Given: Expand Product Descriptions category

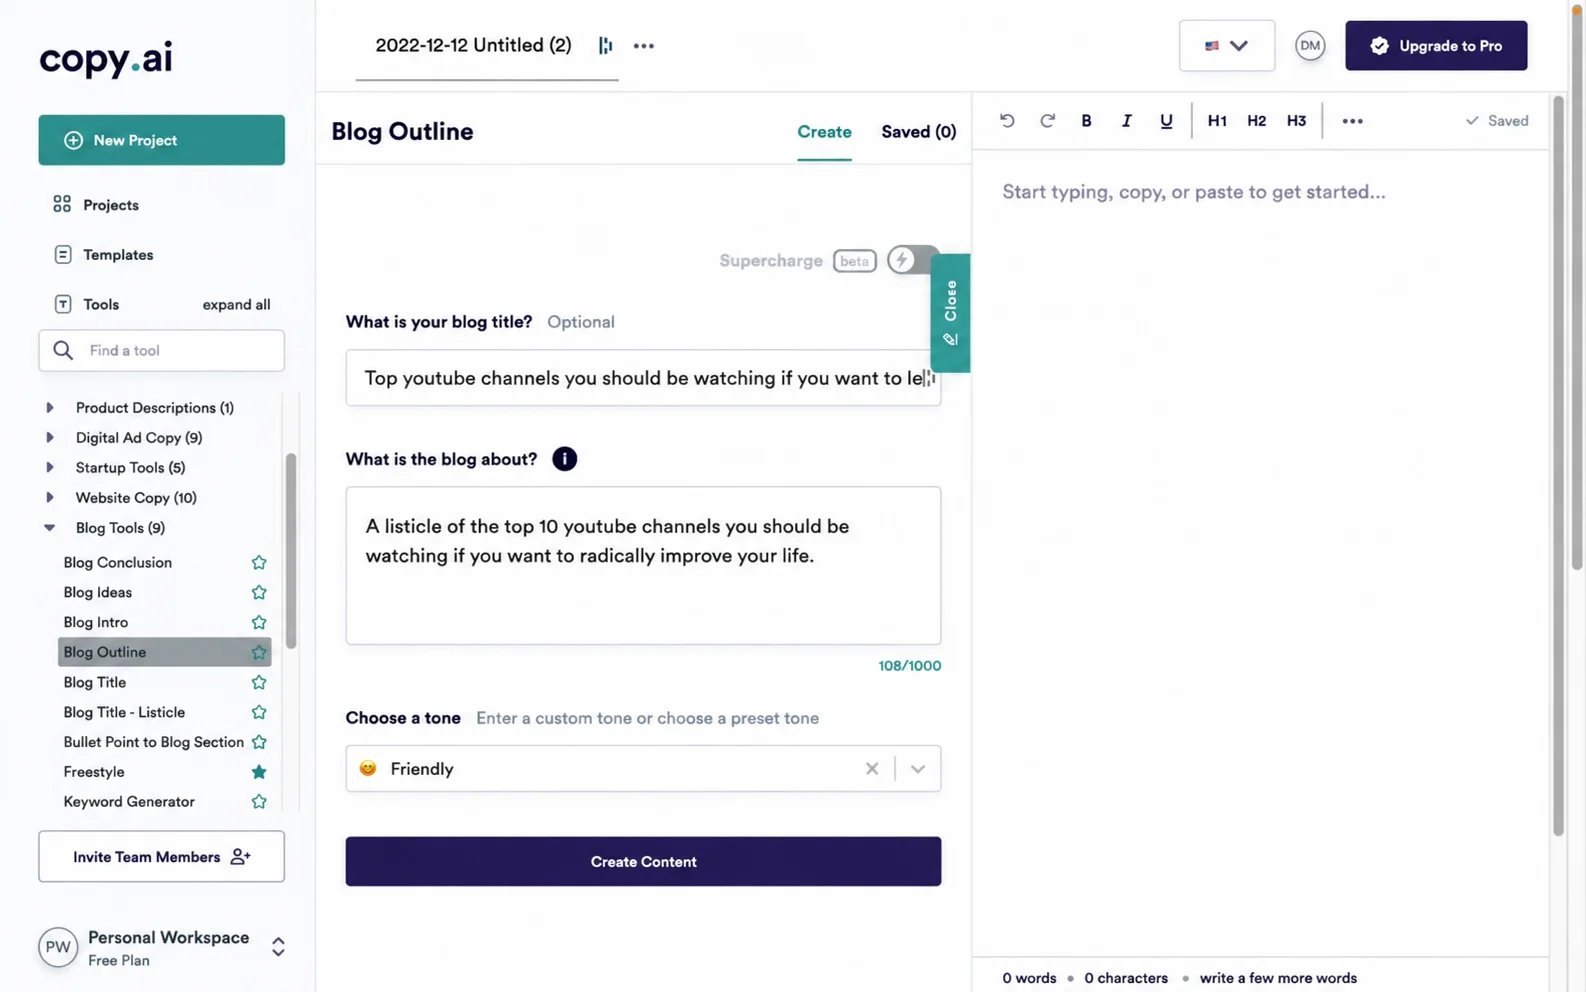Looking at the screenshot, I should coord(50,408).
